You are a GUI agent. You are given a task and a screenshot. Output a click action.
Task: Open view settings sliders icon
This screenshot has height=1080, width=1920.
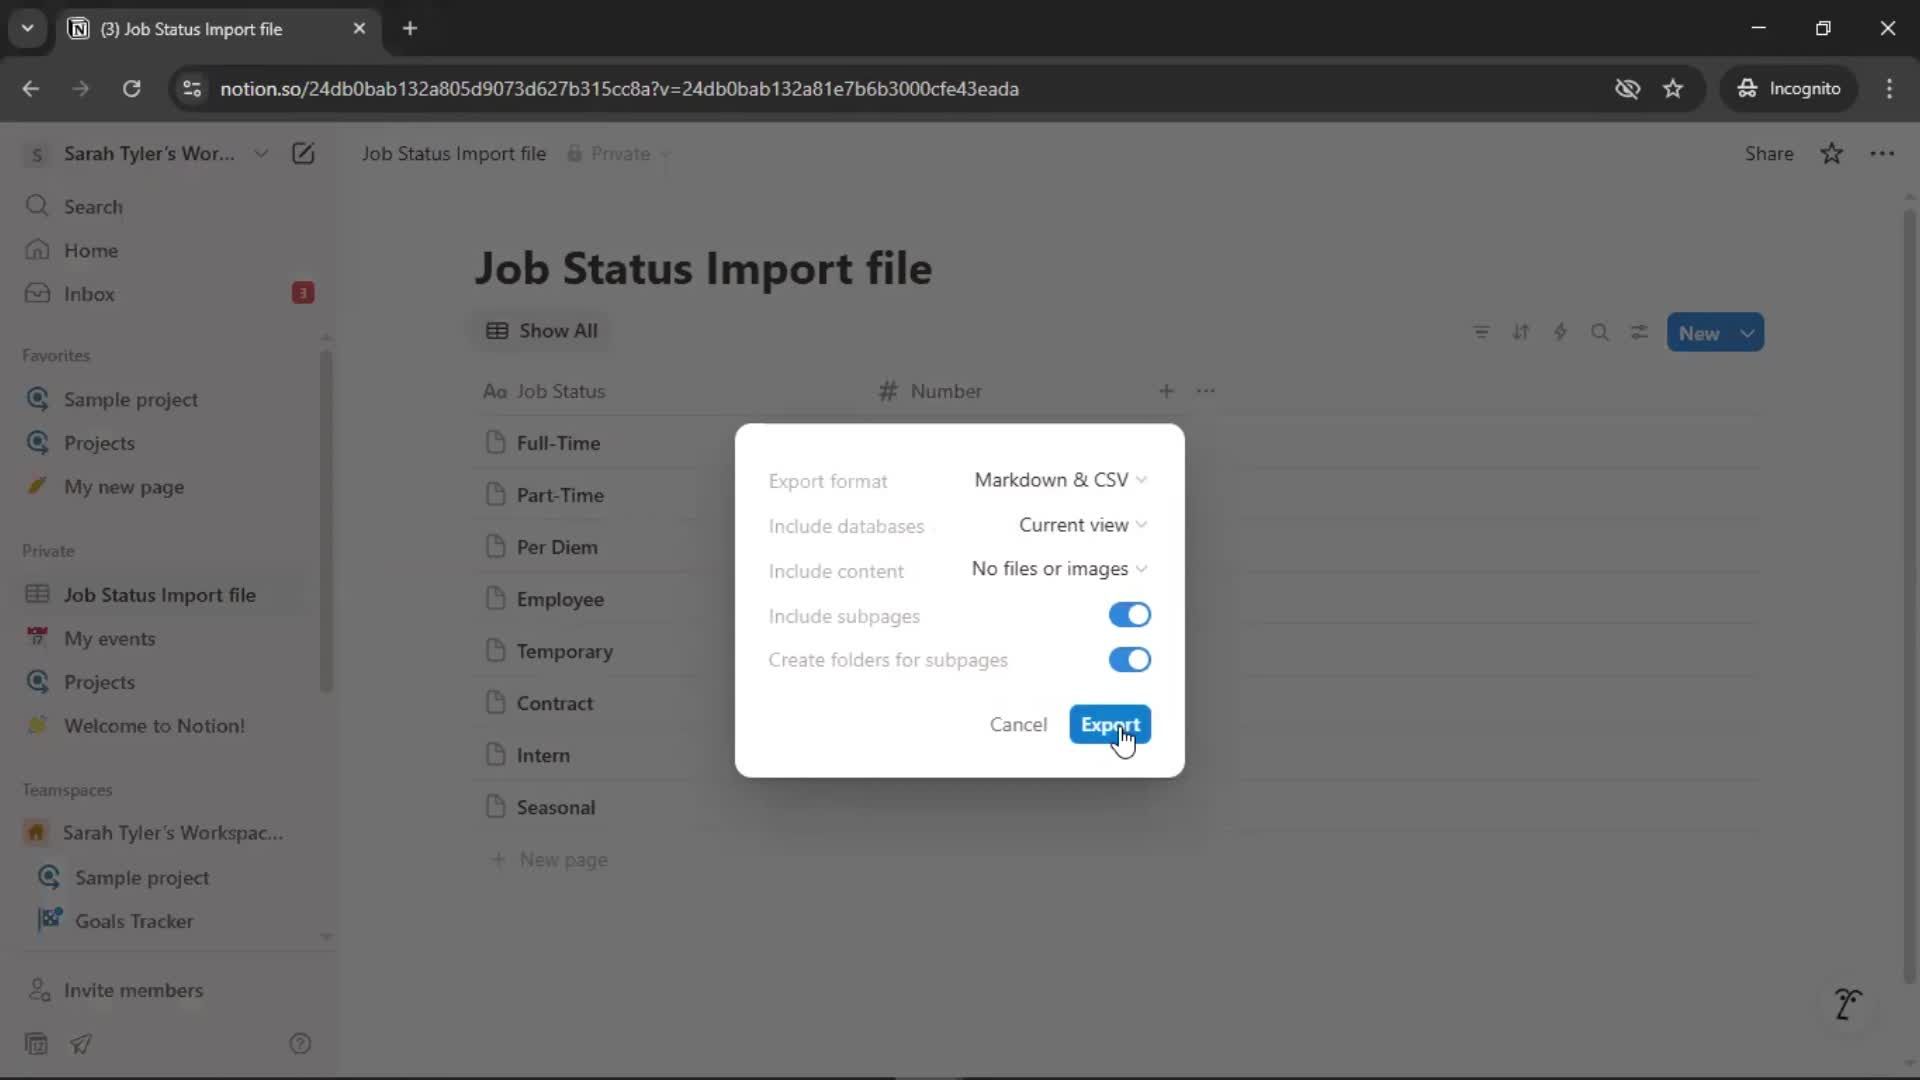click(1639, 333)
